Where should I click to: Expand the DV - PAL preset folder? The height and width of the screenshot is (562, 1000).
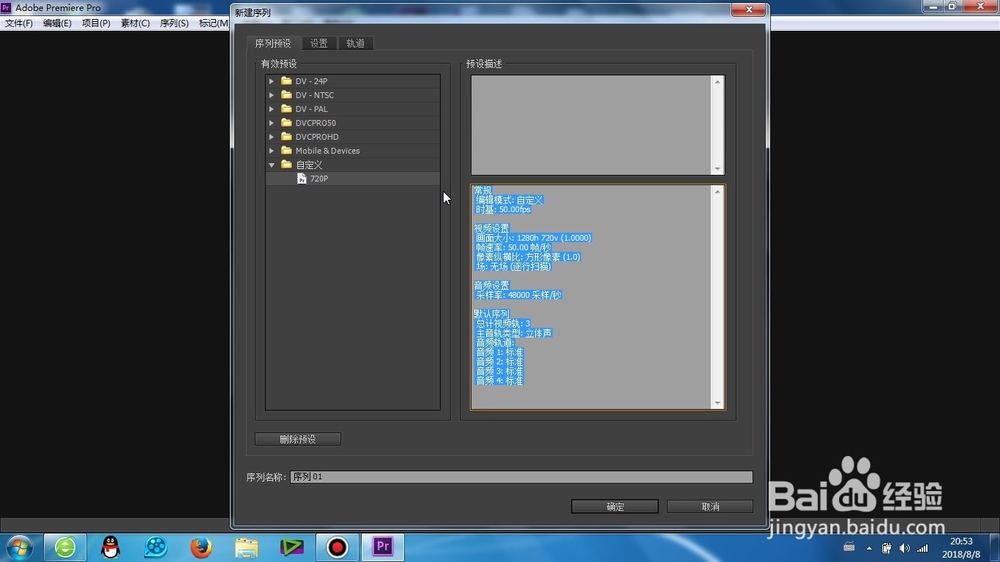272,109
